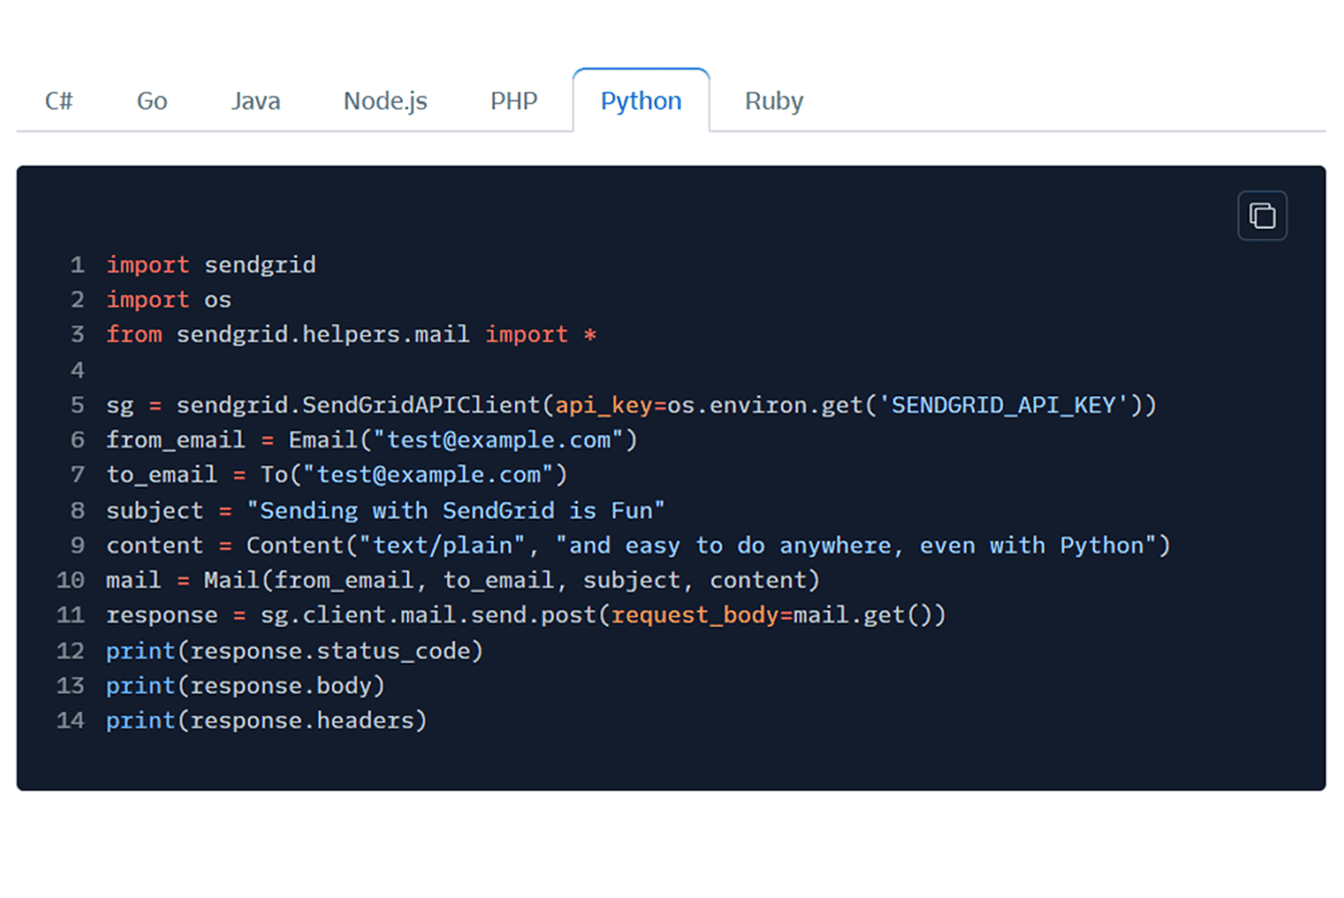Click the 'to_email' variable on line 7
The width and height of the screenshot is (1344, 898).
tap(161, 475)
